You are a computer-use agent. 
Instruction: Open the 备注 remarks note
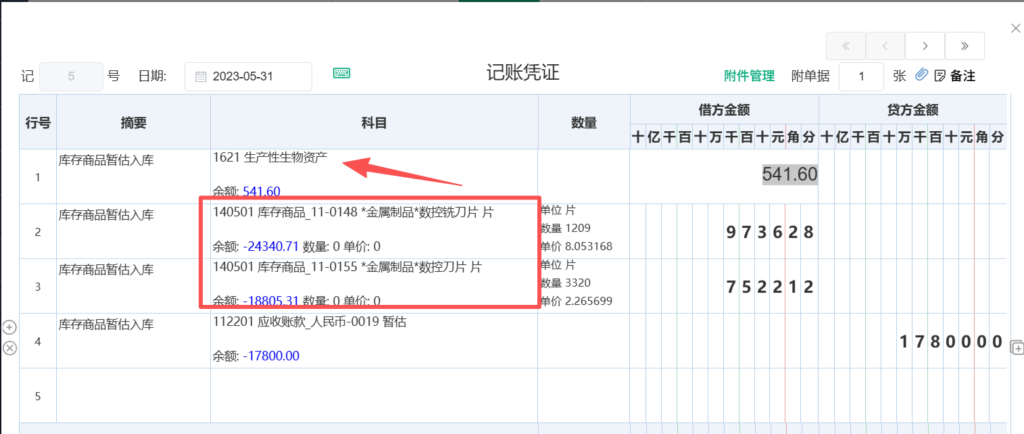tap(955, 76)
